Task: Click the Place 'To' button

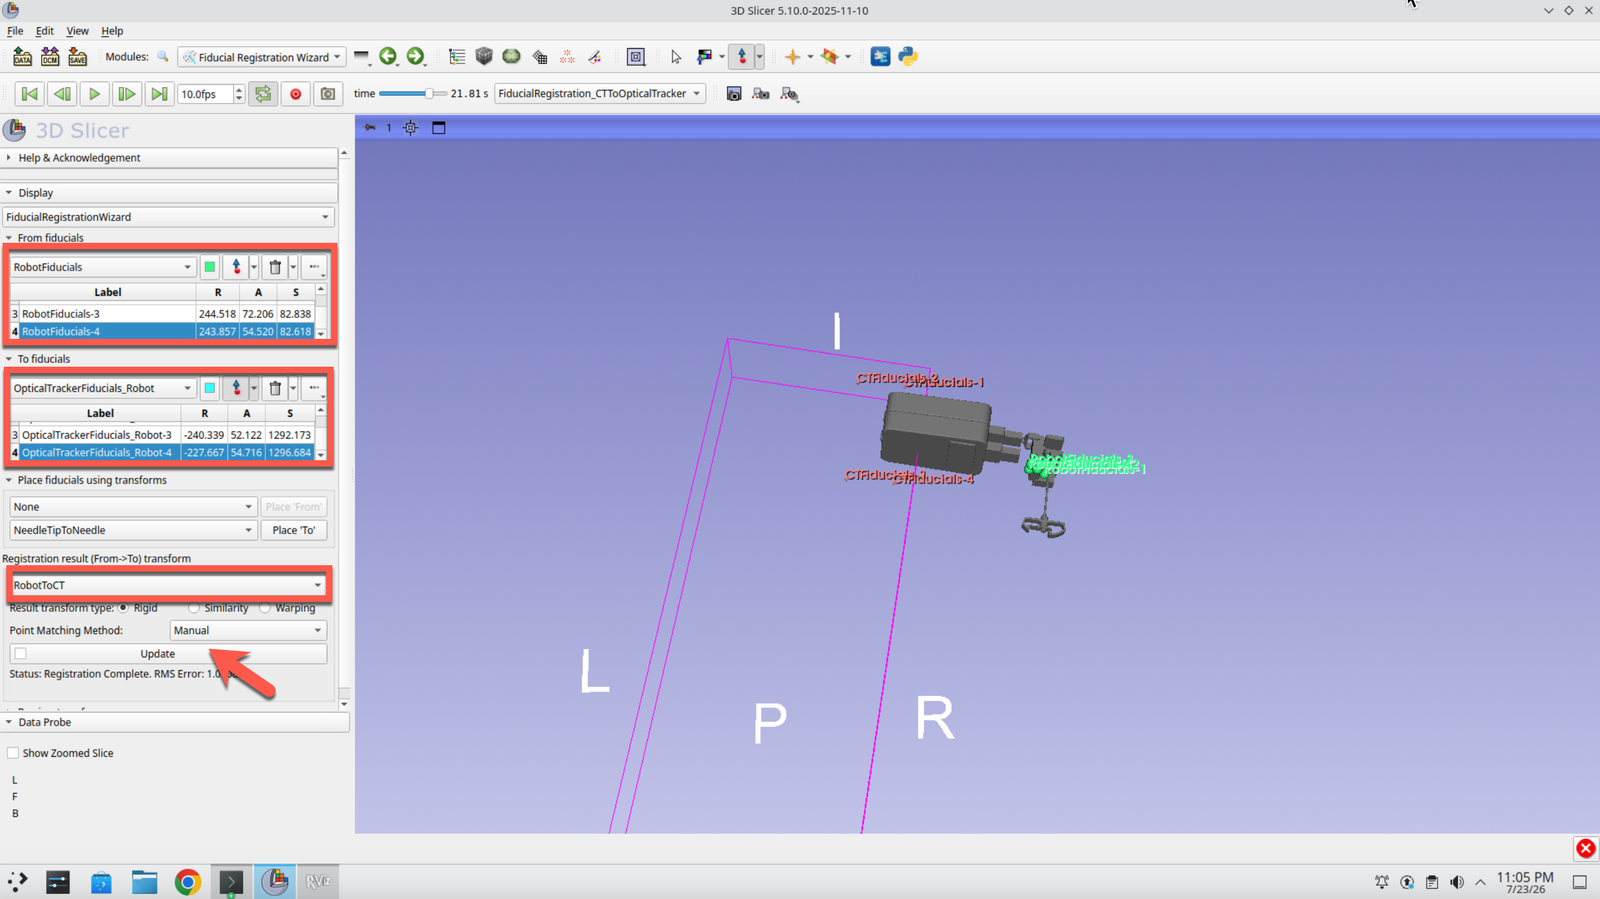Action: coord(294,530)
